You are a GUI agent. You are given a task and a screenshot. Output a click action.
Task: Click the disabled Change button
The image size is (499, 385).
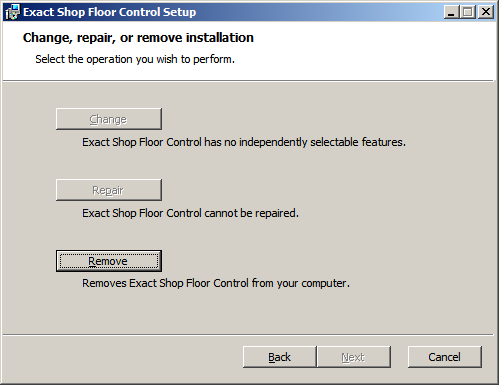109,119
